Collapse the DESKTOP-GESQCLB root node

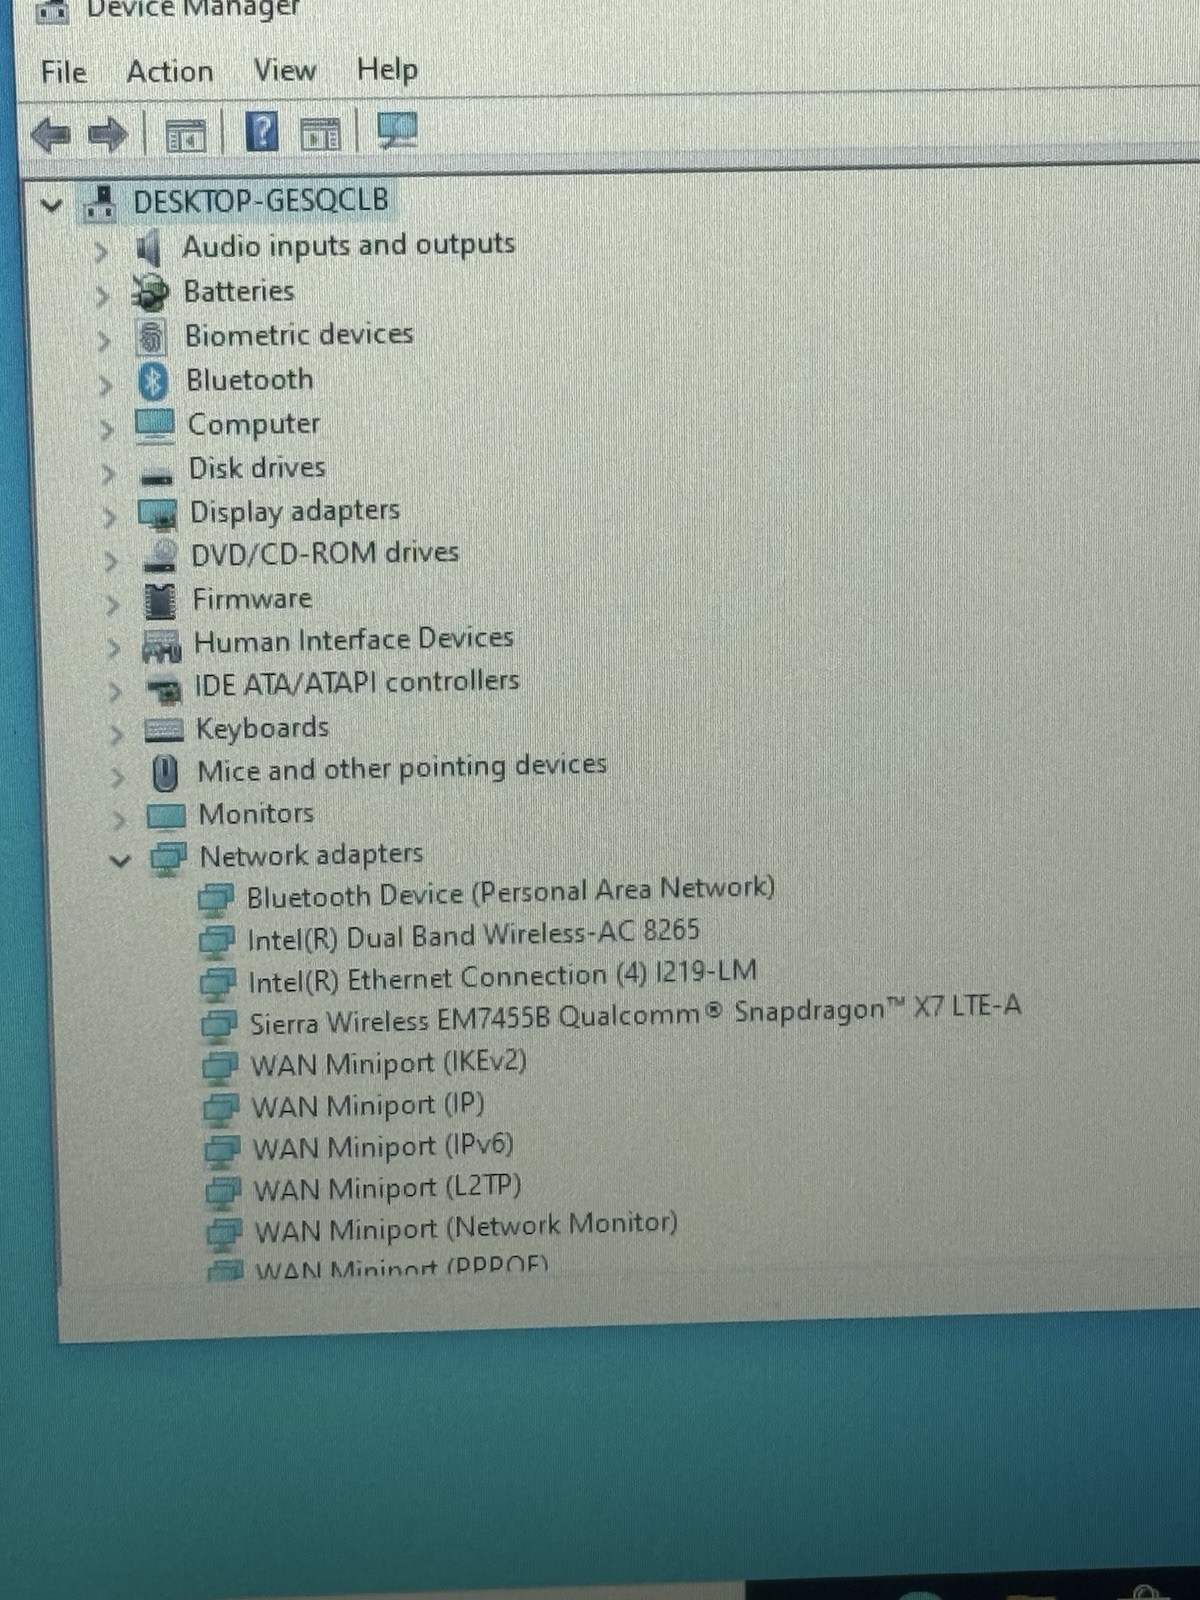coord(51,206)
